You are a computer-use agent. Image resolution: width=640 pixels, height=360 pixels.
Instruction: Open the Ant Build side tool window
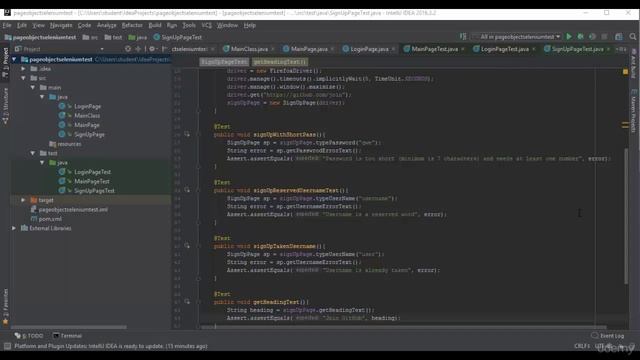pos(633,63)
